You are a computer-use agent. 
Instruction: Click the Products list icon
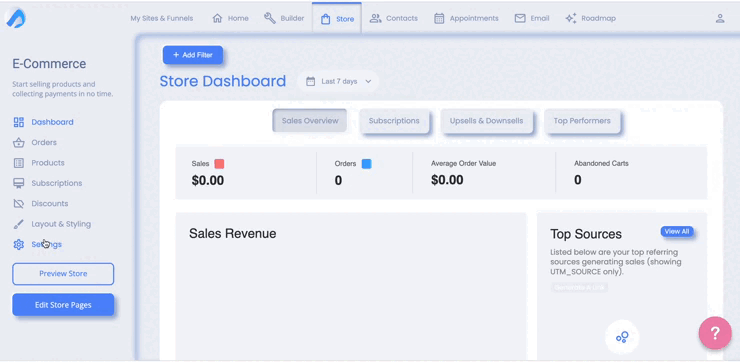point(18,163)
